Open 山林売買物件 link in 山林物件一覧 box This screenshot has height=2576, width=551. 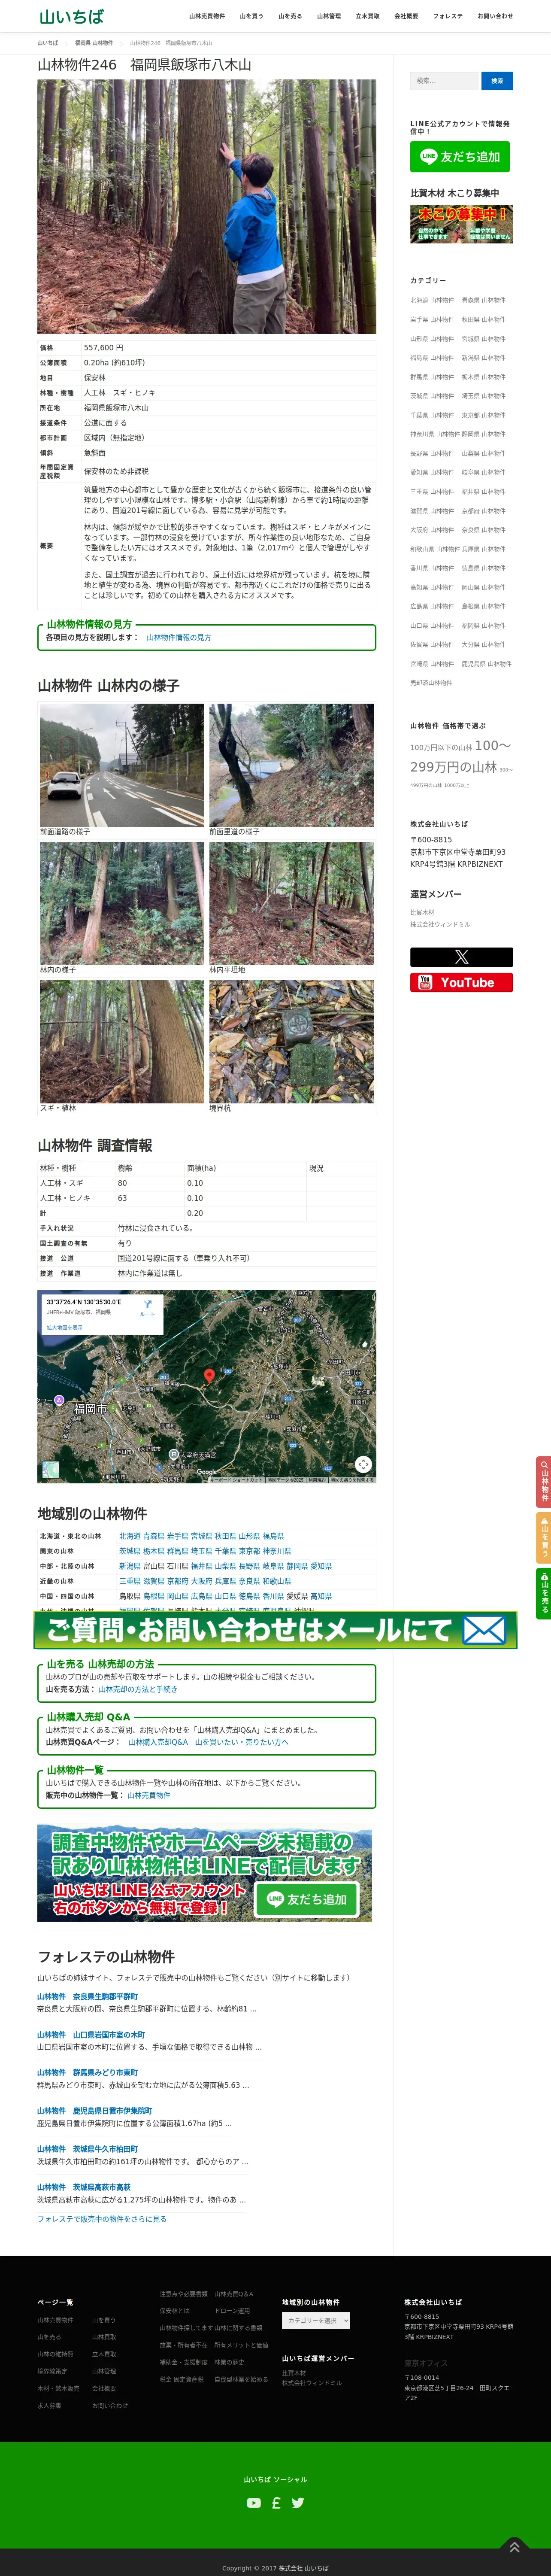148,1795
